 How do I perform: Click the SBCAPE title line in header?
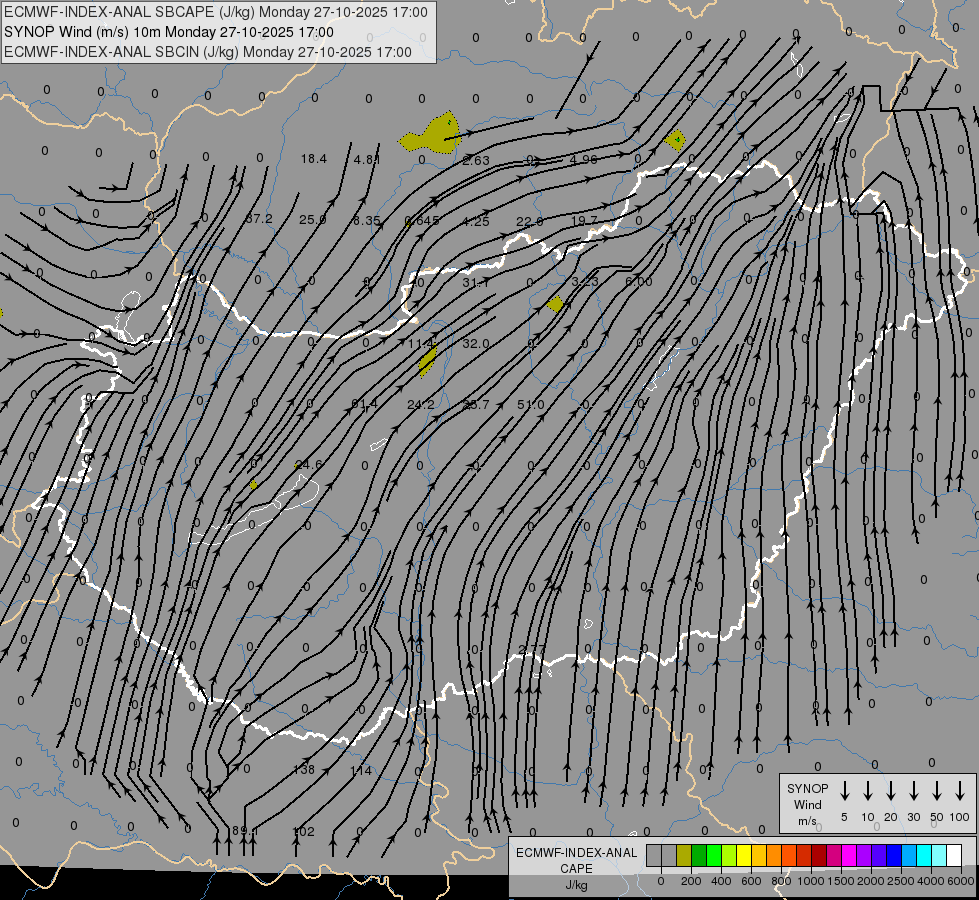216,12
